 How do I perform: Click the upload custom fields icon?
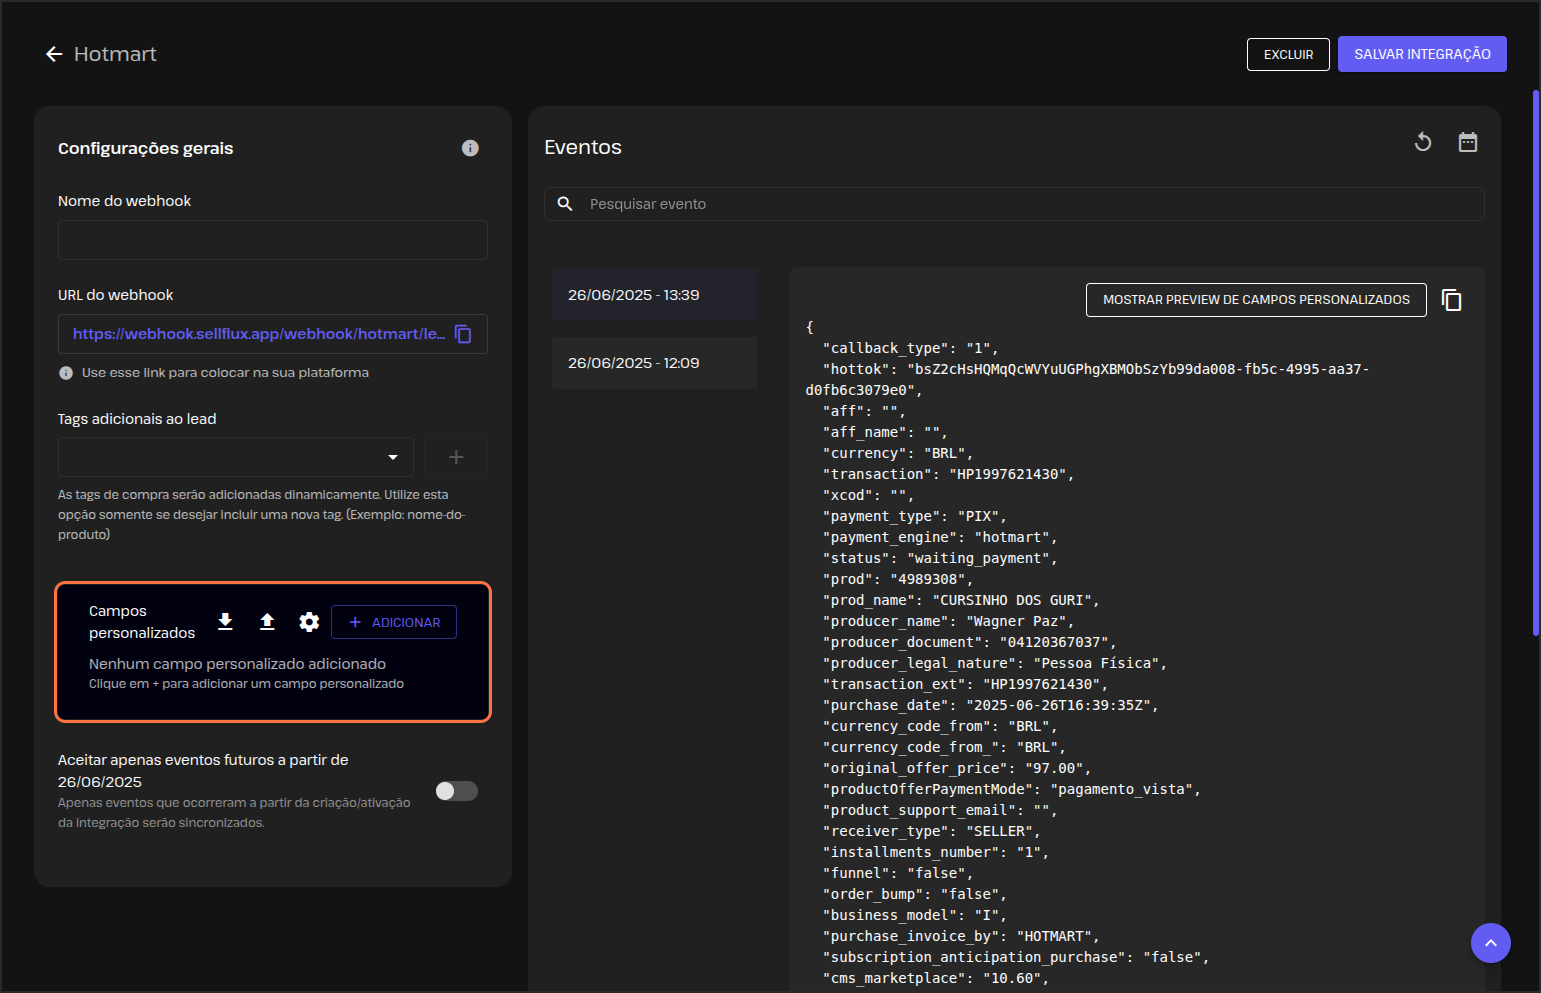(267, 622)
